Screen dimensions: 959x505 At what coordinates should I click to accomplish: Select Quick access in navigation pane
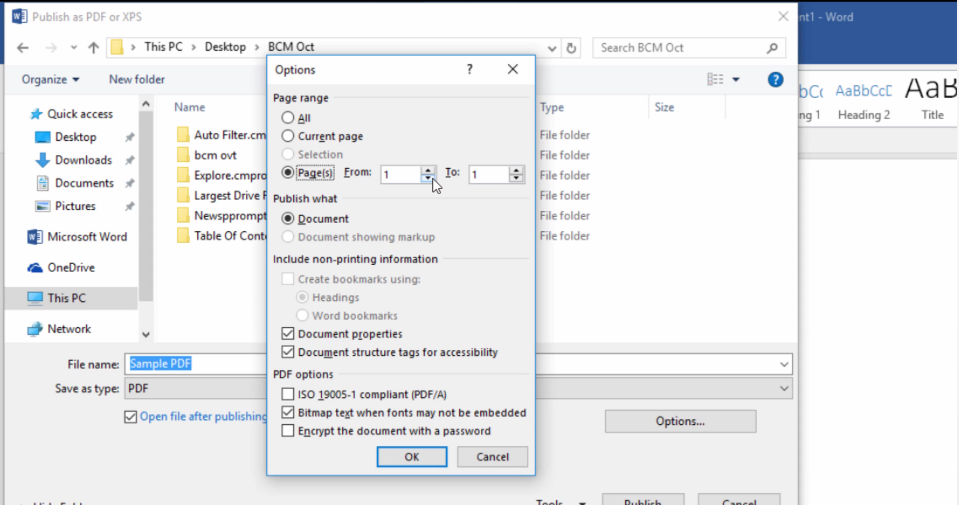[x=71, y=114]
